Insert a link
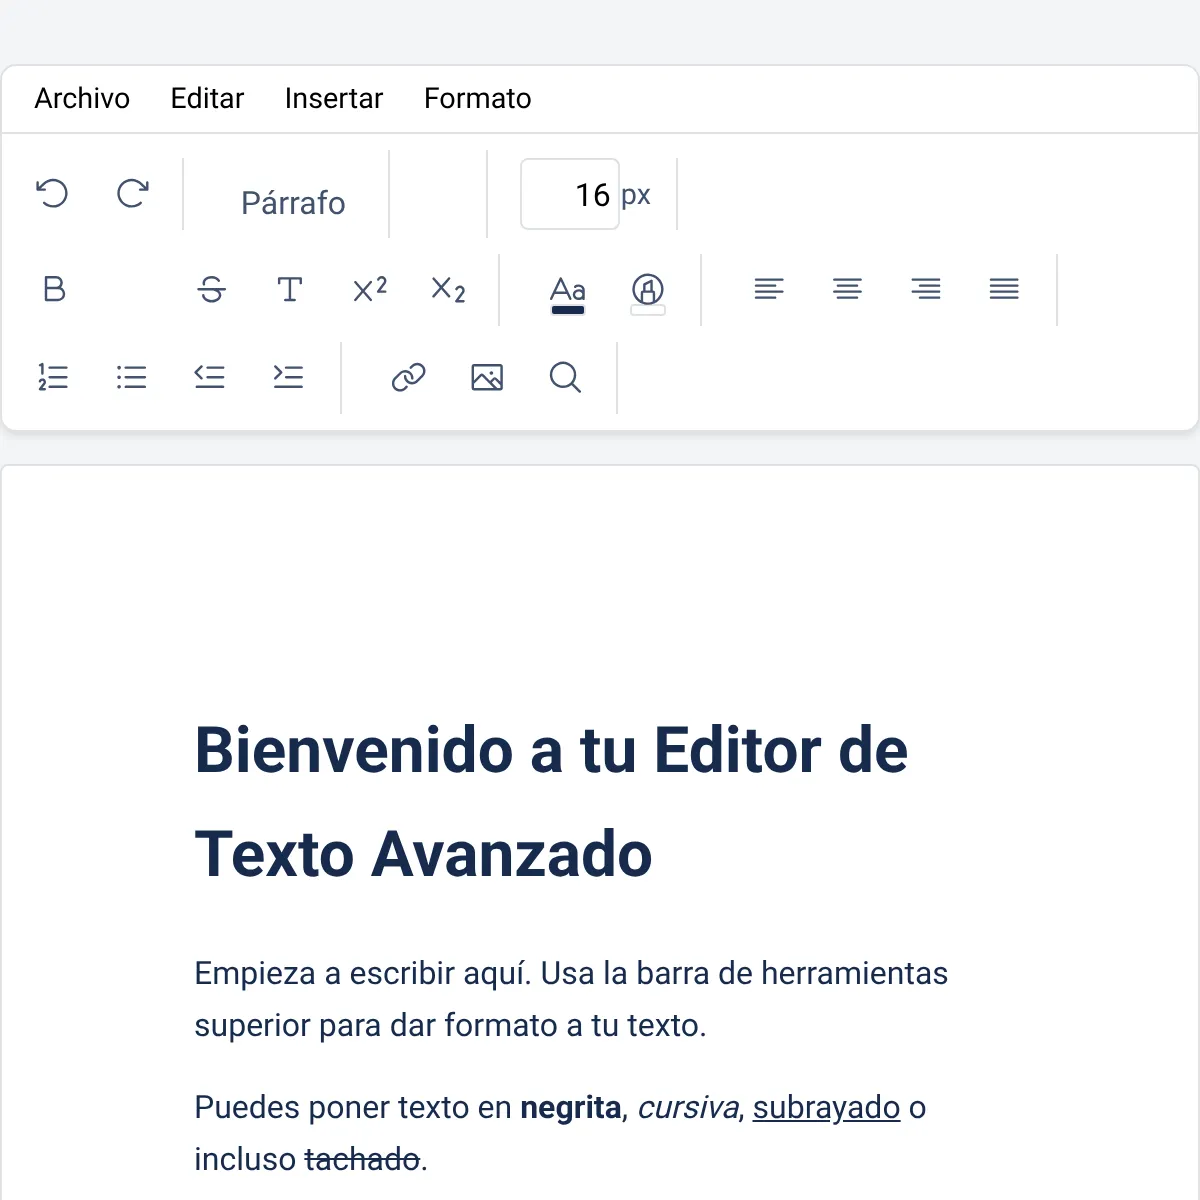Image resolution: width=1200 pixels, height=1200 pixels. pos(408,377)
